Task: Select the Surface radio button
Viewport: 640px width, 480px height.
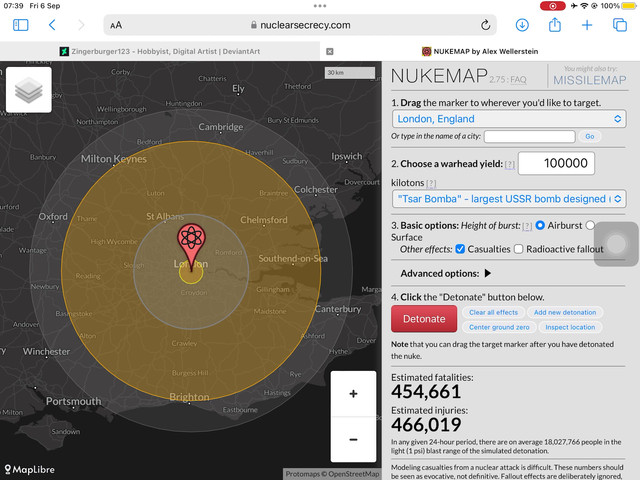Action: tap(590, 225)
